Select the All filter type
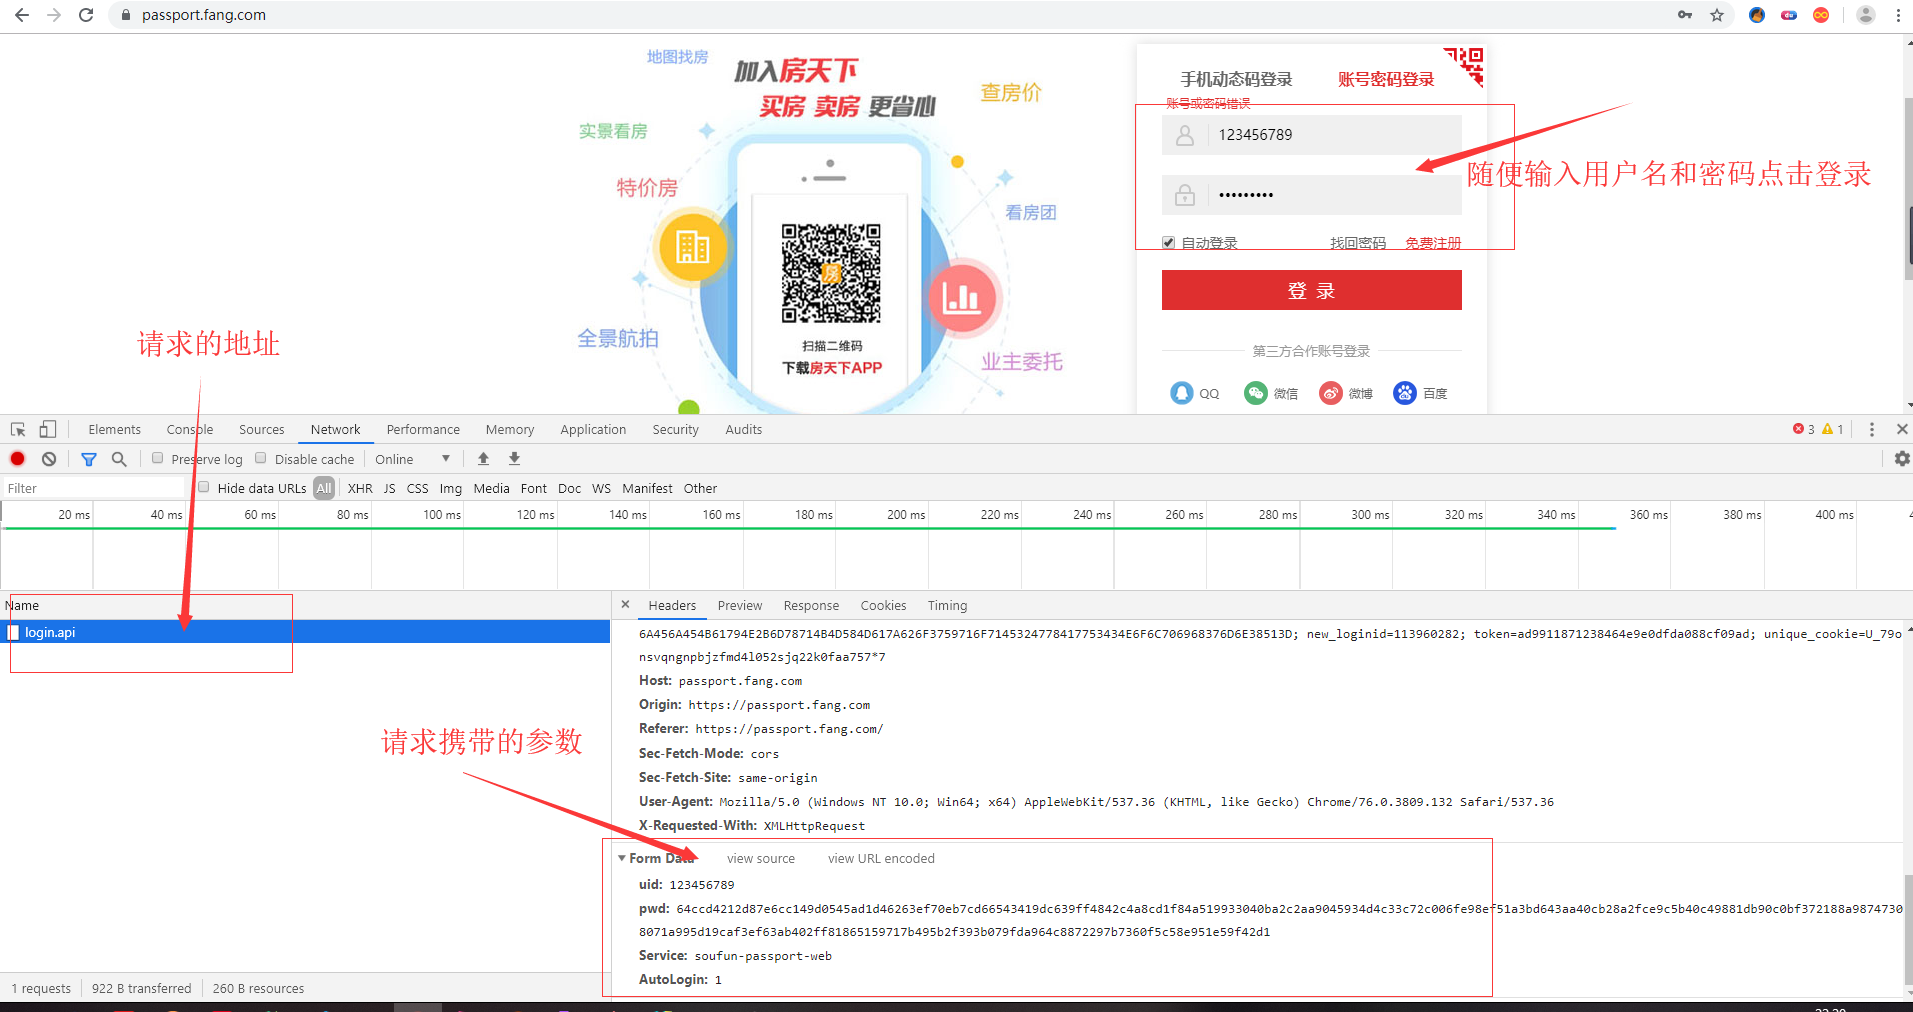Image resolution: width=1913 pixels, height=1012 pixels. (x=324, y=488)
